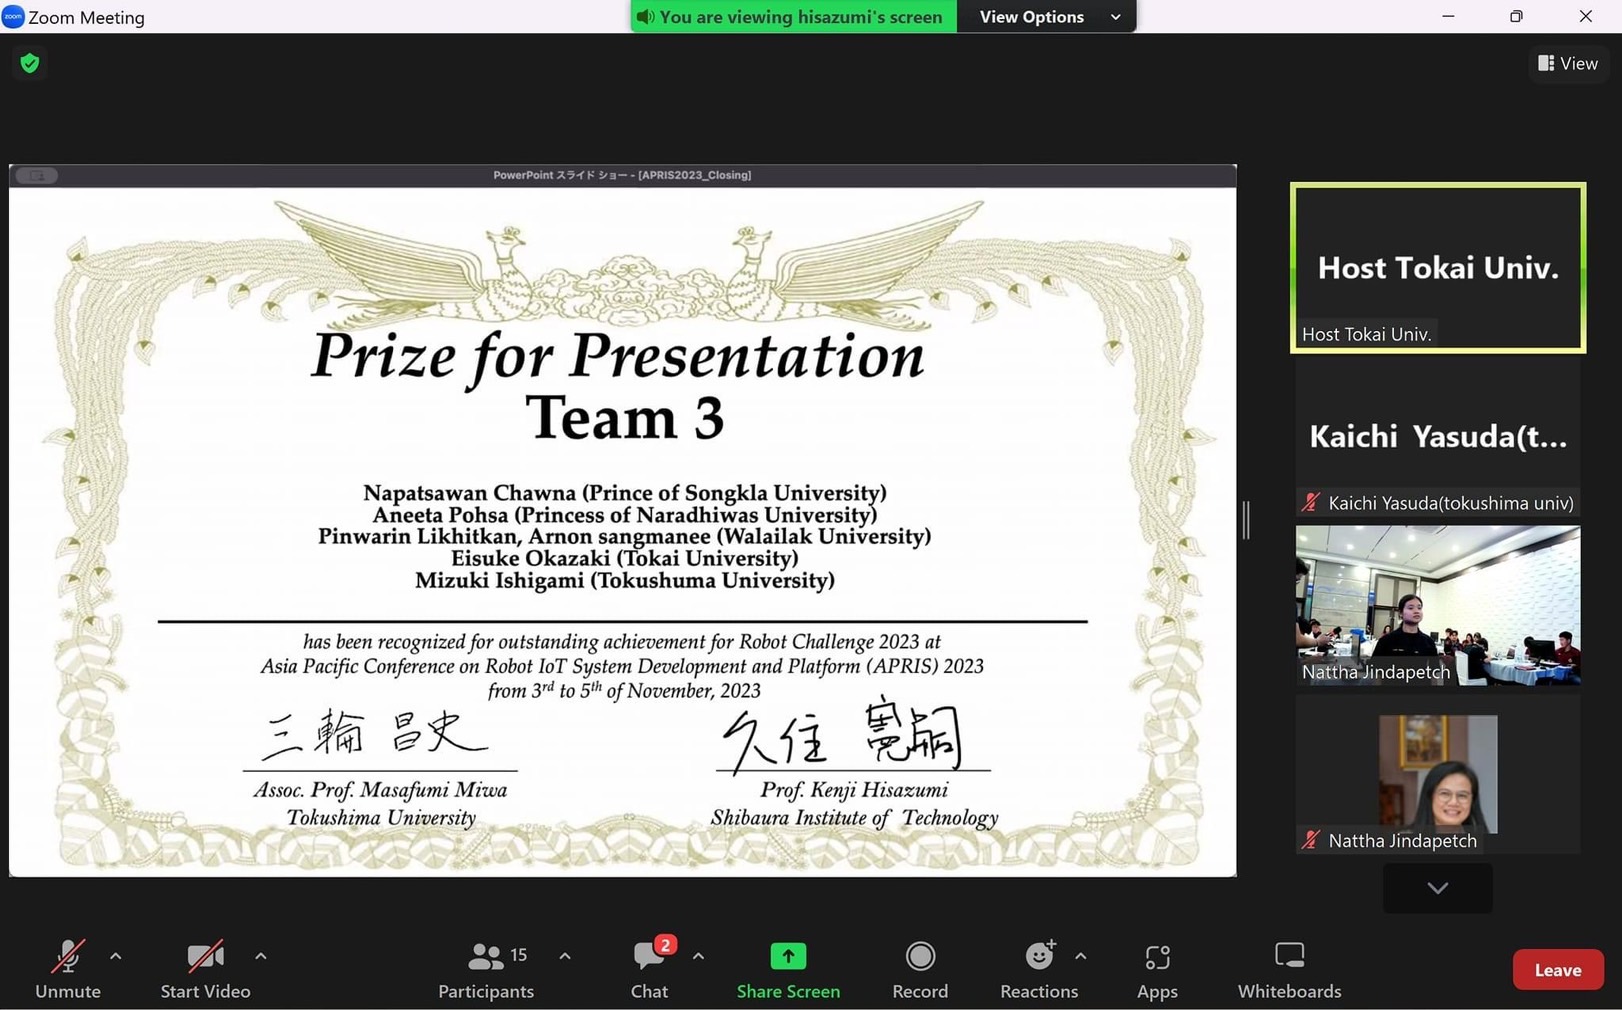This screenshot has height=1010, width=1622.
Task: Select Nattha Jindapetch conference room video tile
Action: 1438,605
